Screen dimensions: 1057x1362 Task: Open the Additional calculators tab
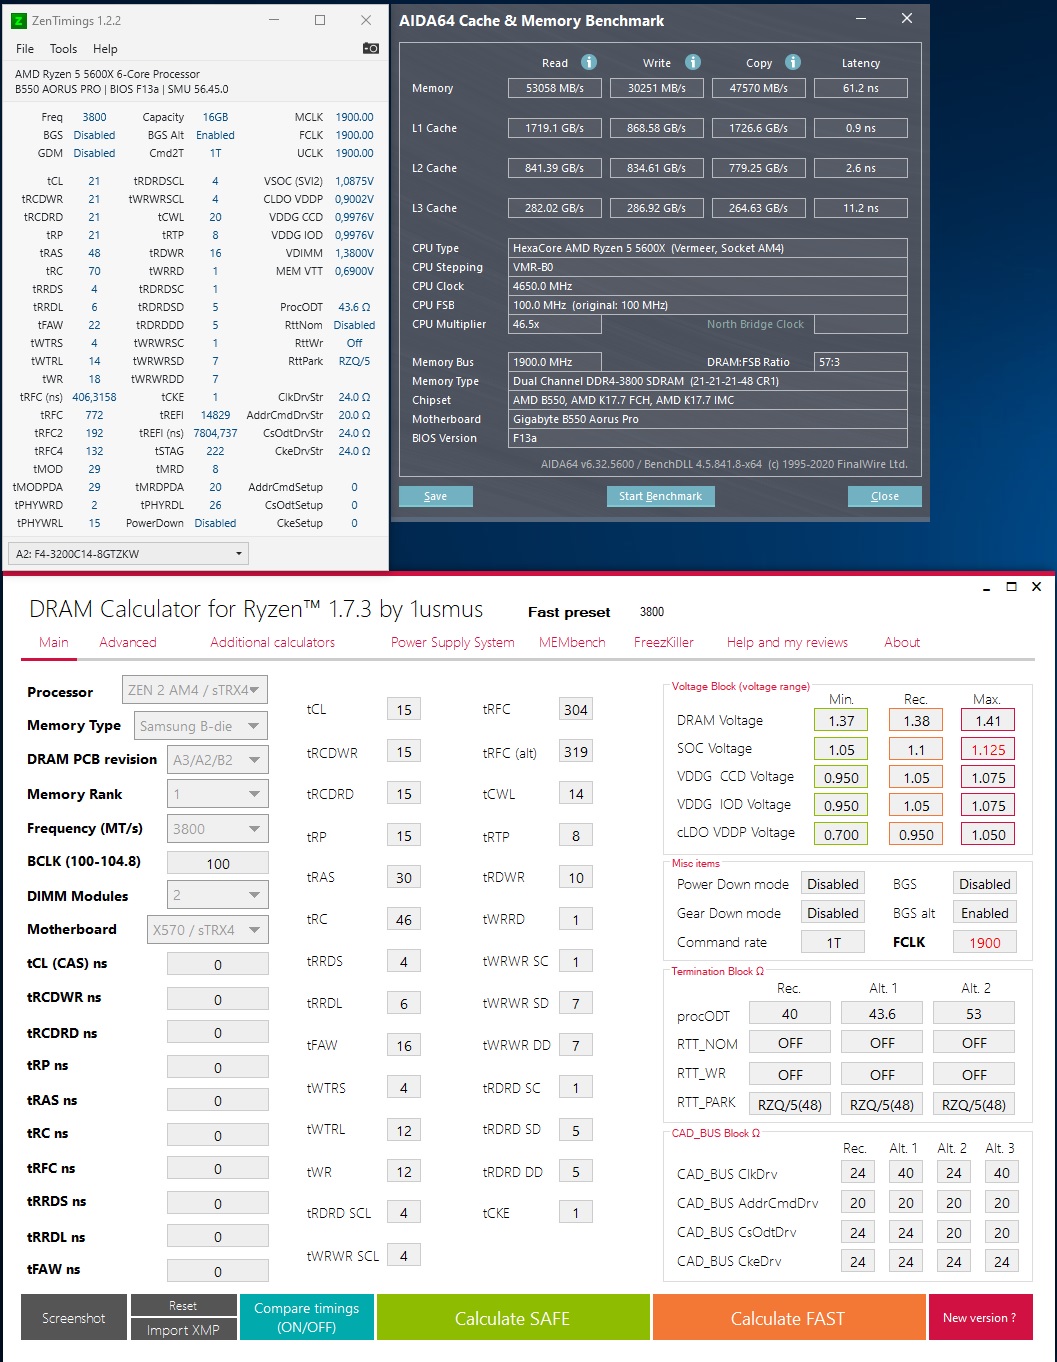pos(272,642)
